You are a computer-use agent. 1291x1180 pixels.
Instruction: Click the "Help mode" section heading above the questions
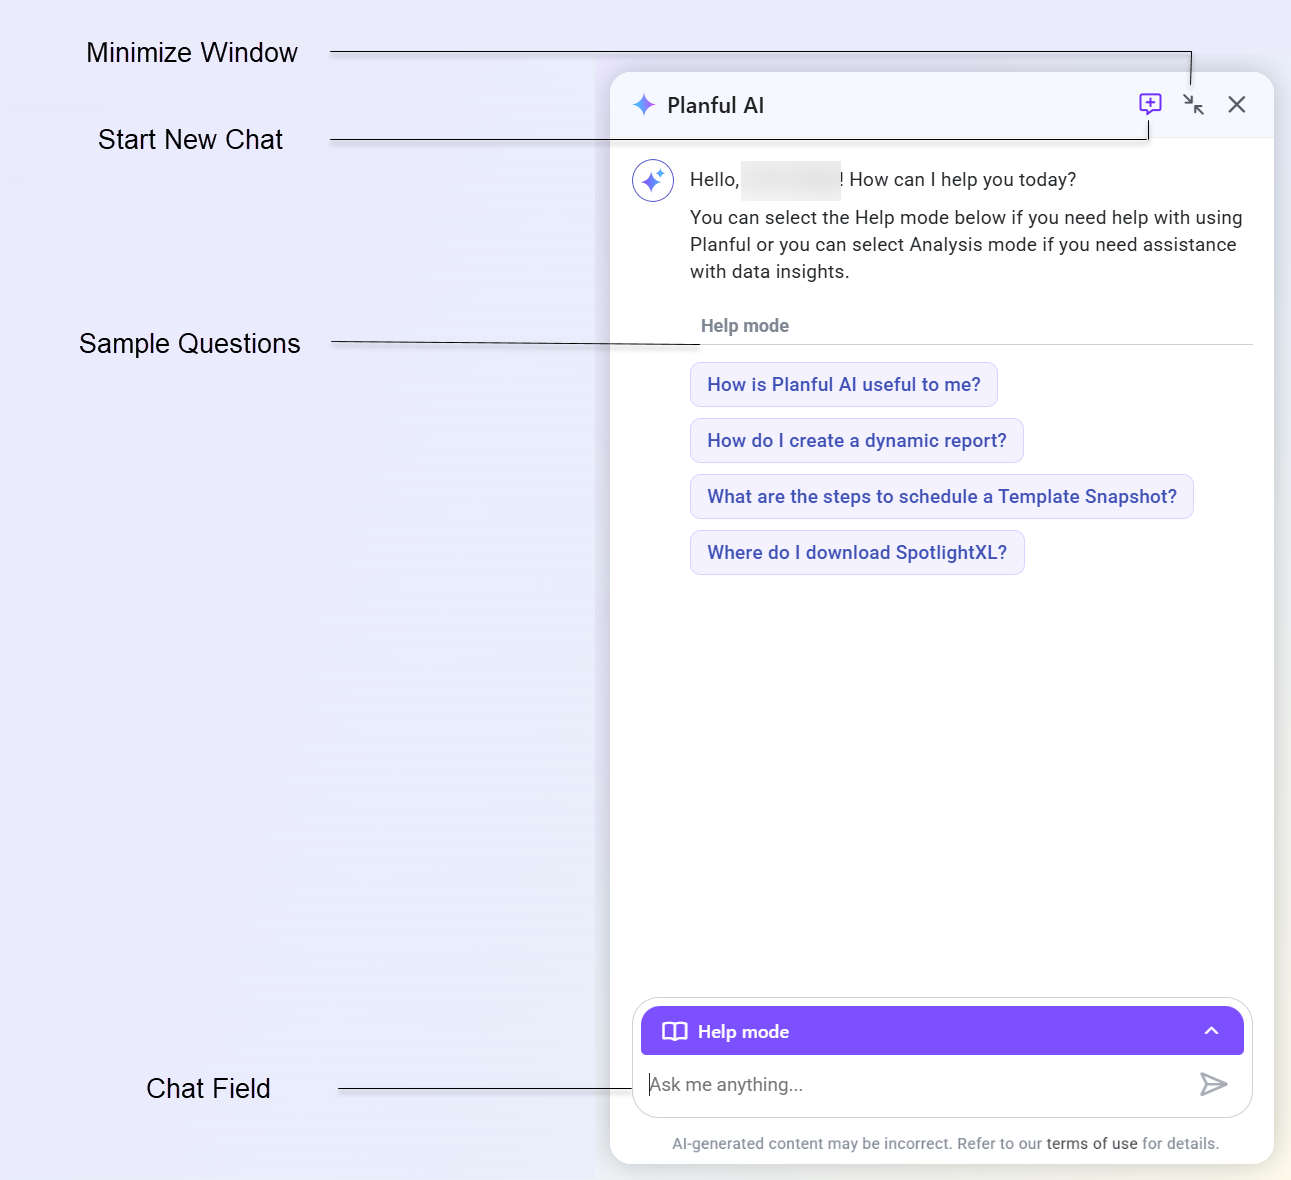pyautogui.click(x=745, y=326)
